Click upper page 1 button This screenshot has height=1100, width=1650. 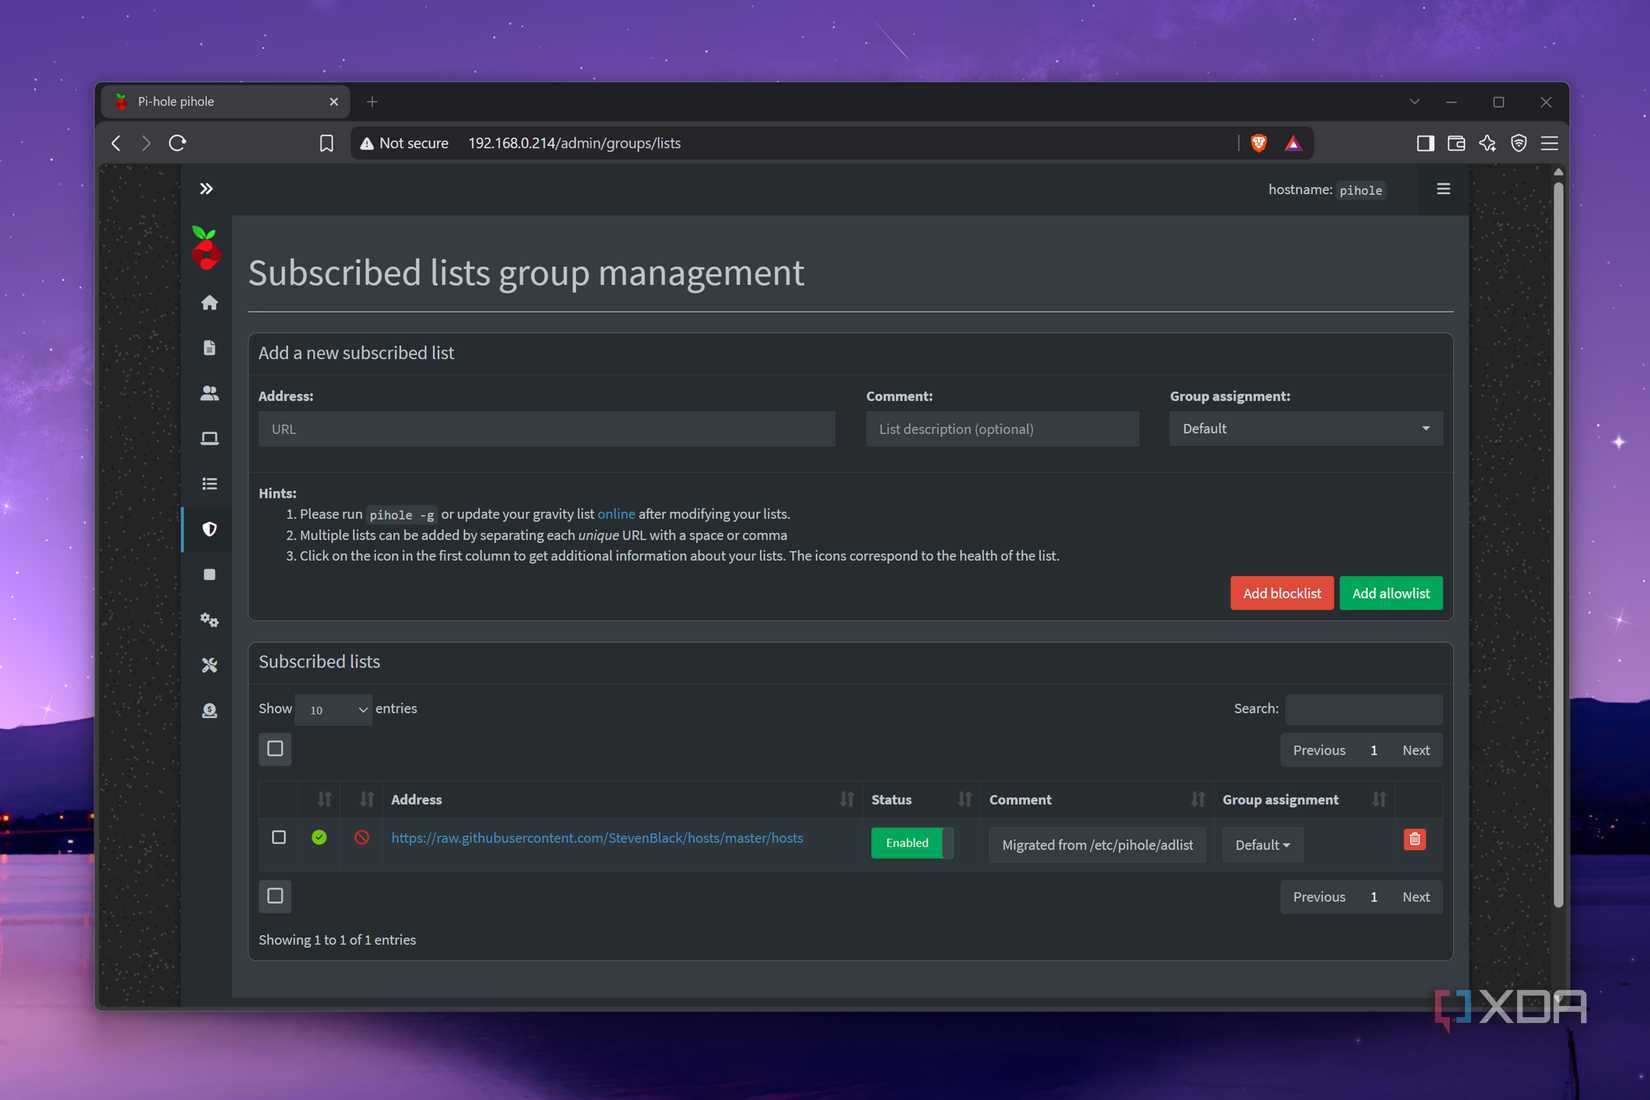point(1374,750)
